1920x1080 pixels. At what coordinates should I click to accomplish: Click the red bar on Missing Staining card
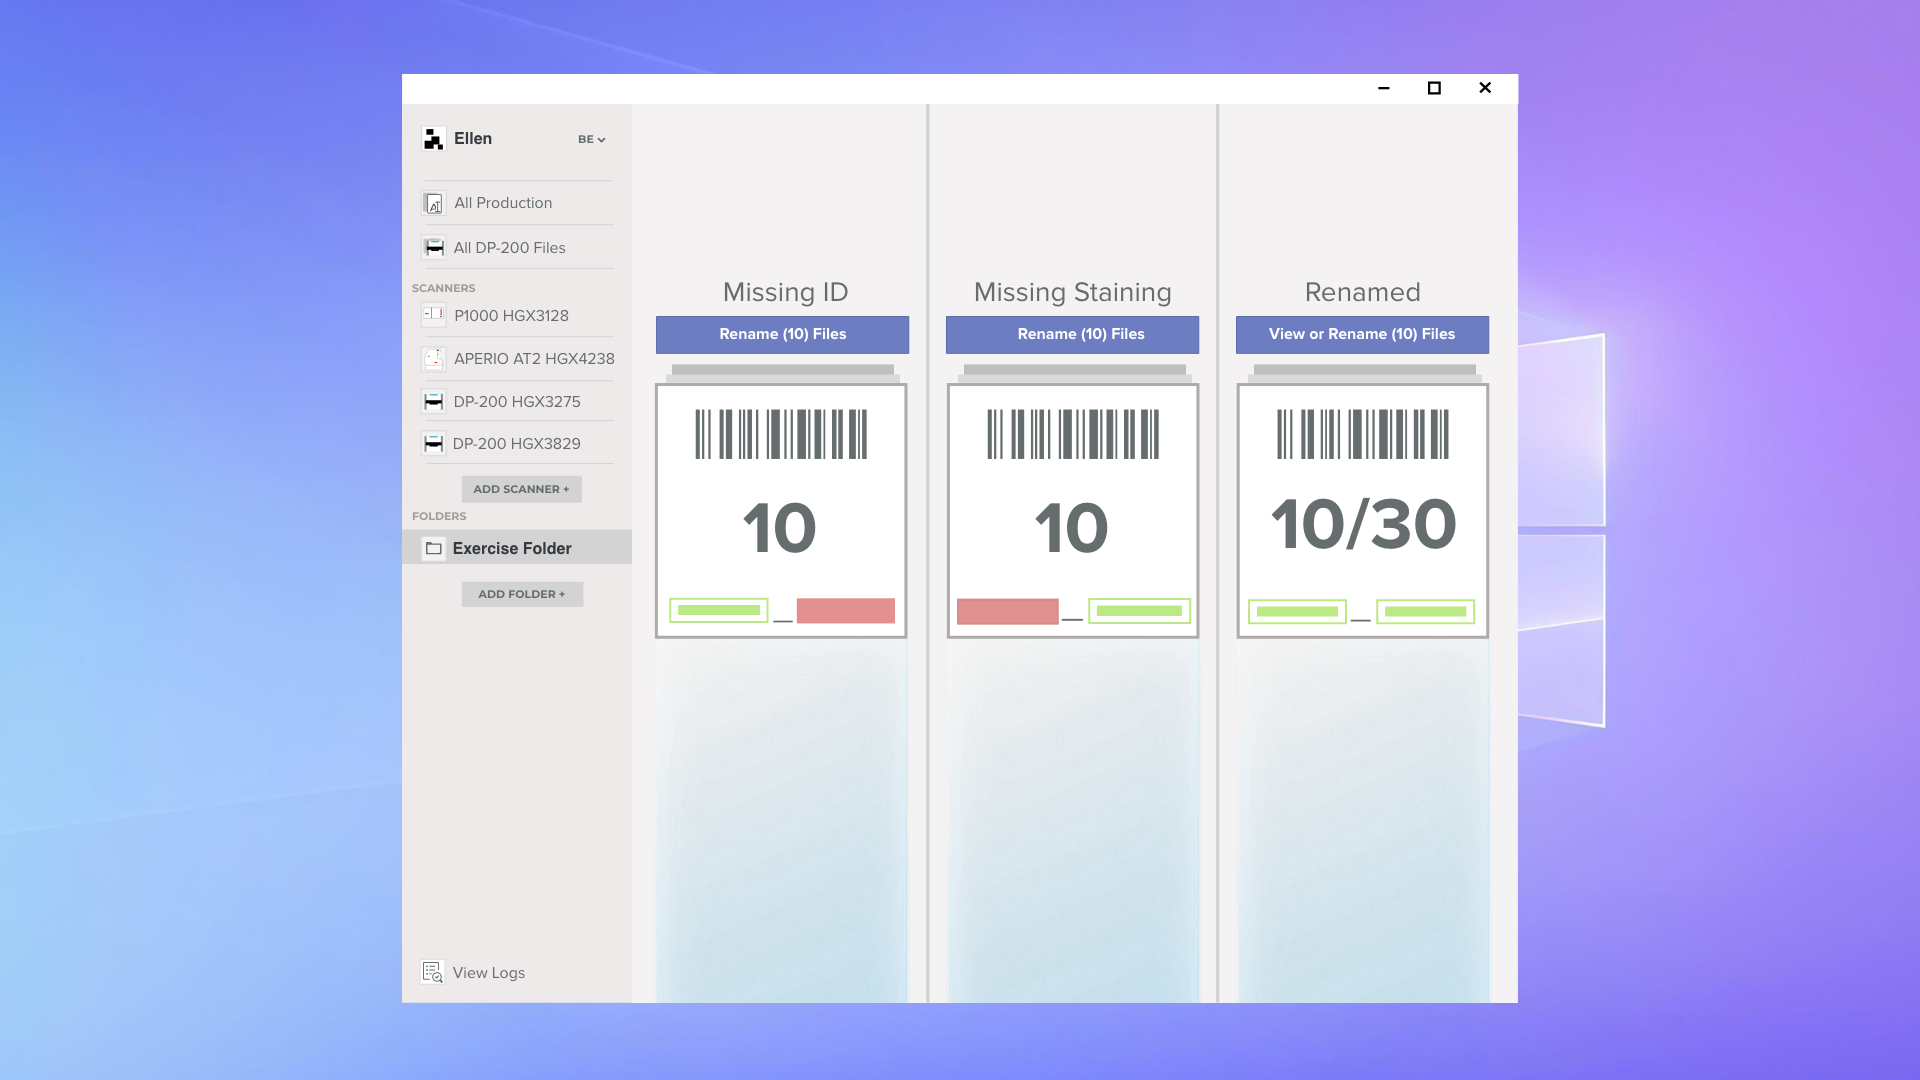click(1007, 611)
